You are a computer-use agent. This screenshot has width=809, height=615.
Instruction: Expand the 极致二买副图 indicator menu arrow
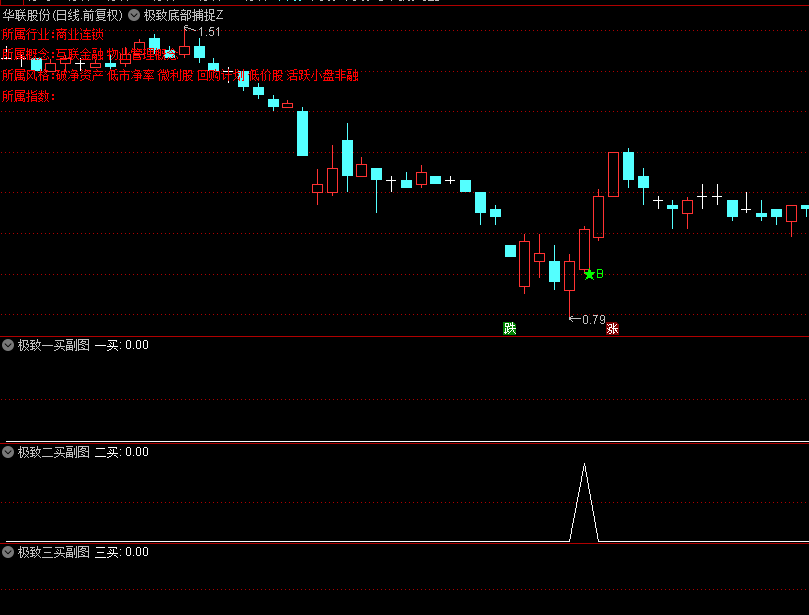coord(8,452)
